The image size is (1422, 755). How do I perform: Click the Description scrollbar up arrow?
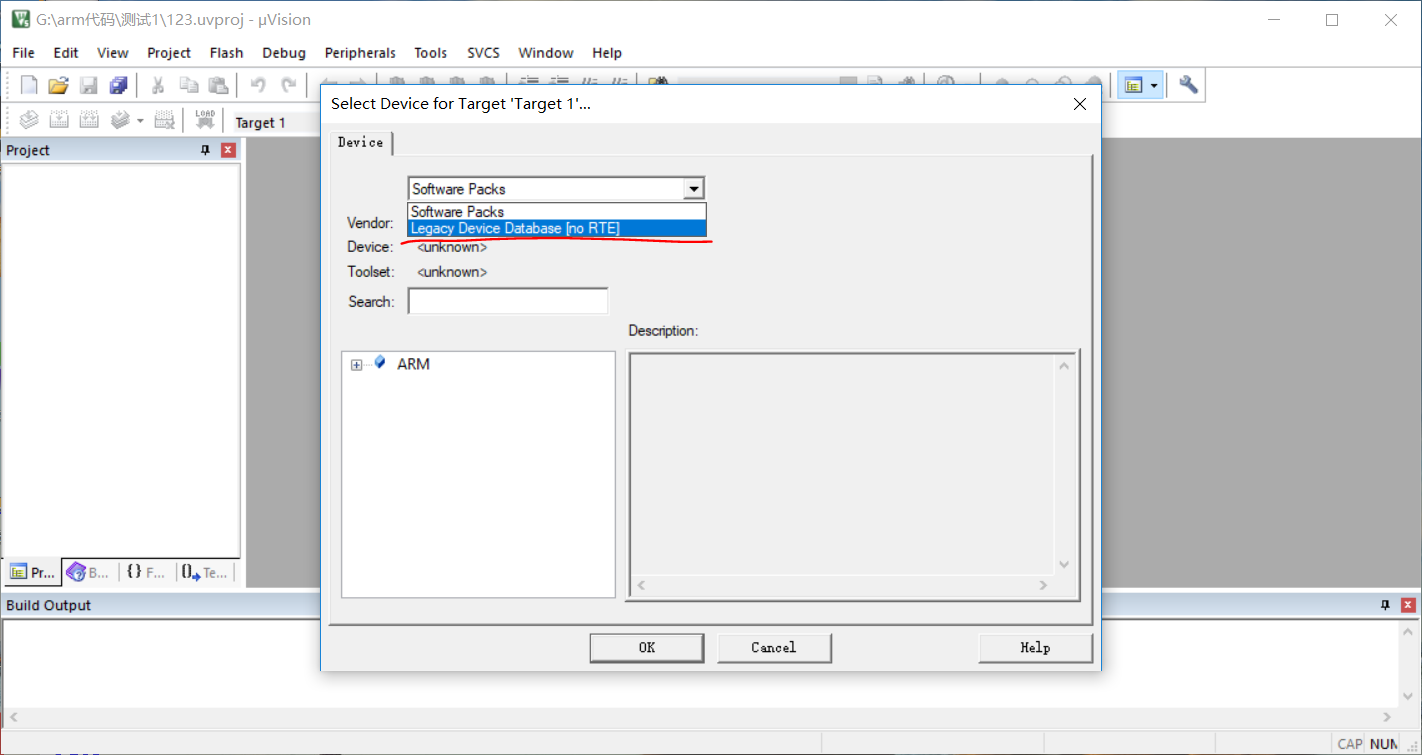tap(1064, 366)
